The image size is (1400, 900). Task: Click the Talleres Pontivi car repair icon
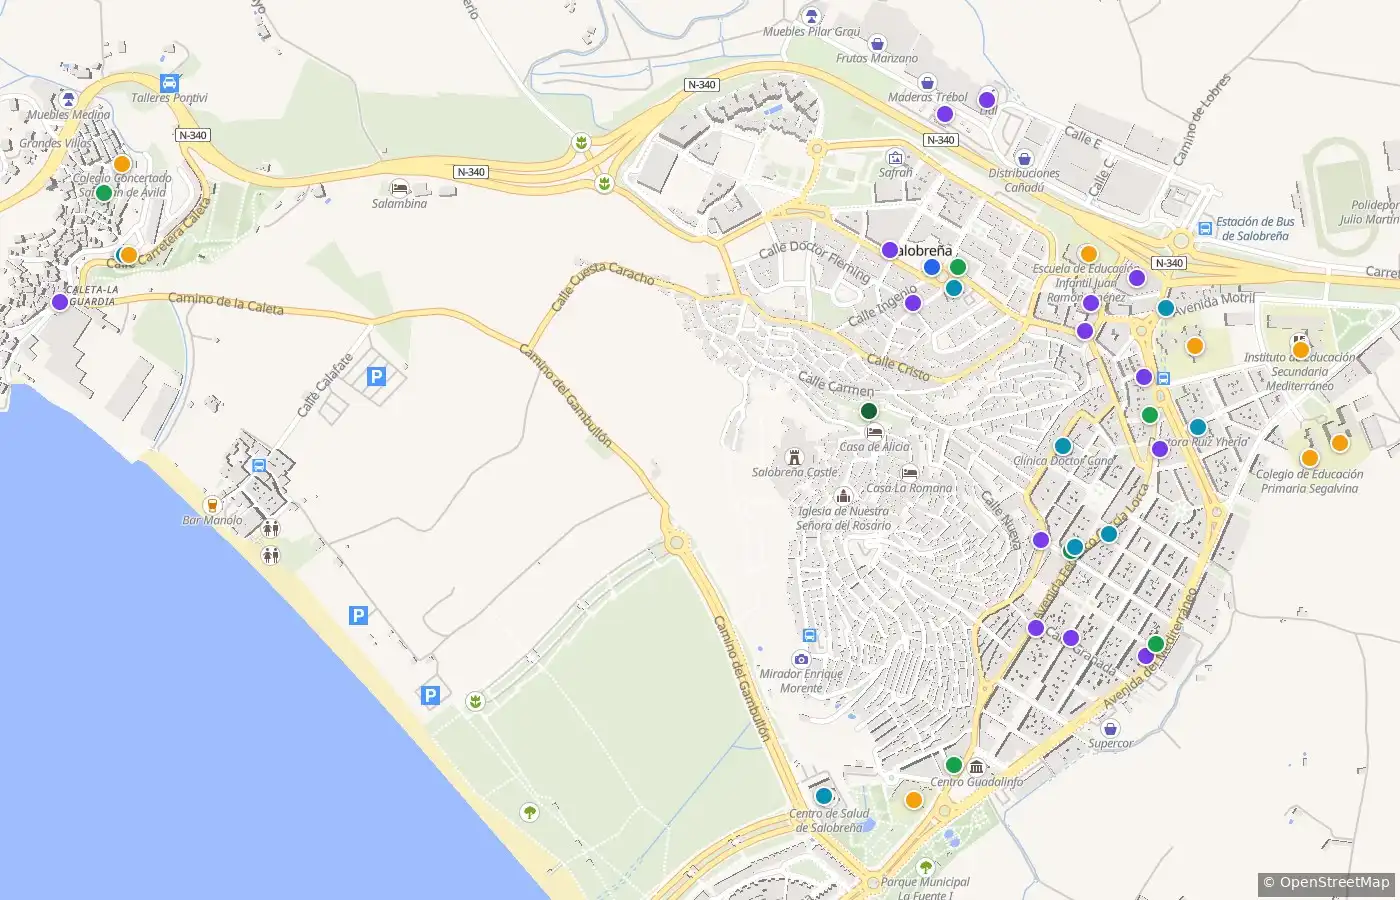click(x=170, y=83)
